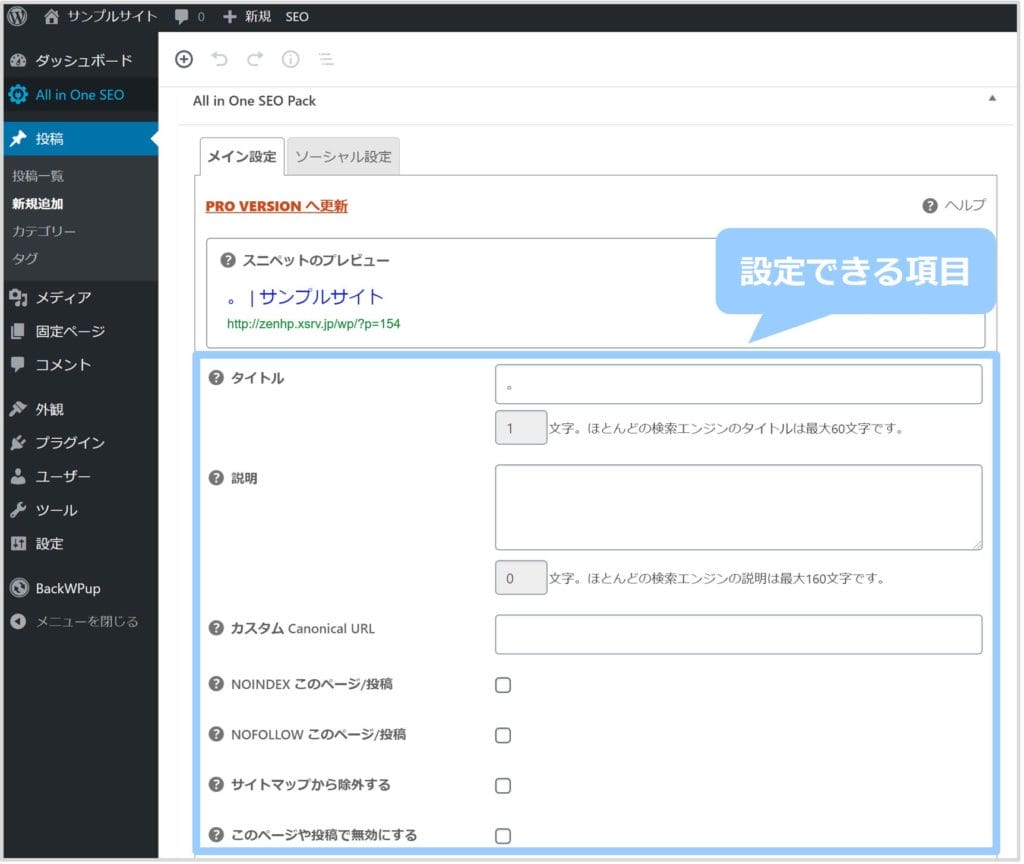Image resolution: width=1024 pixels, height=864 pixels.
Task: Click help icon beside 説明
Action: 217,479
